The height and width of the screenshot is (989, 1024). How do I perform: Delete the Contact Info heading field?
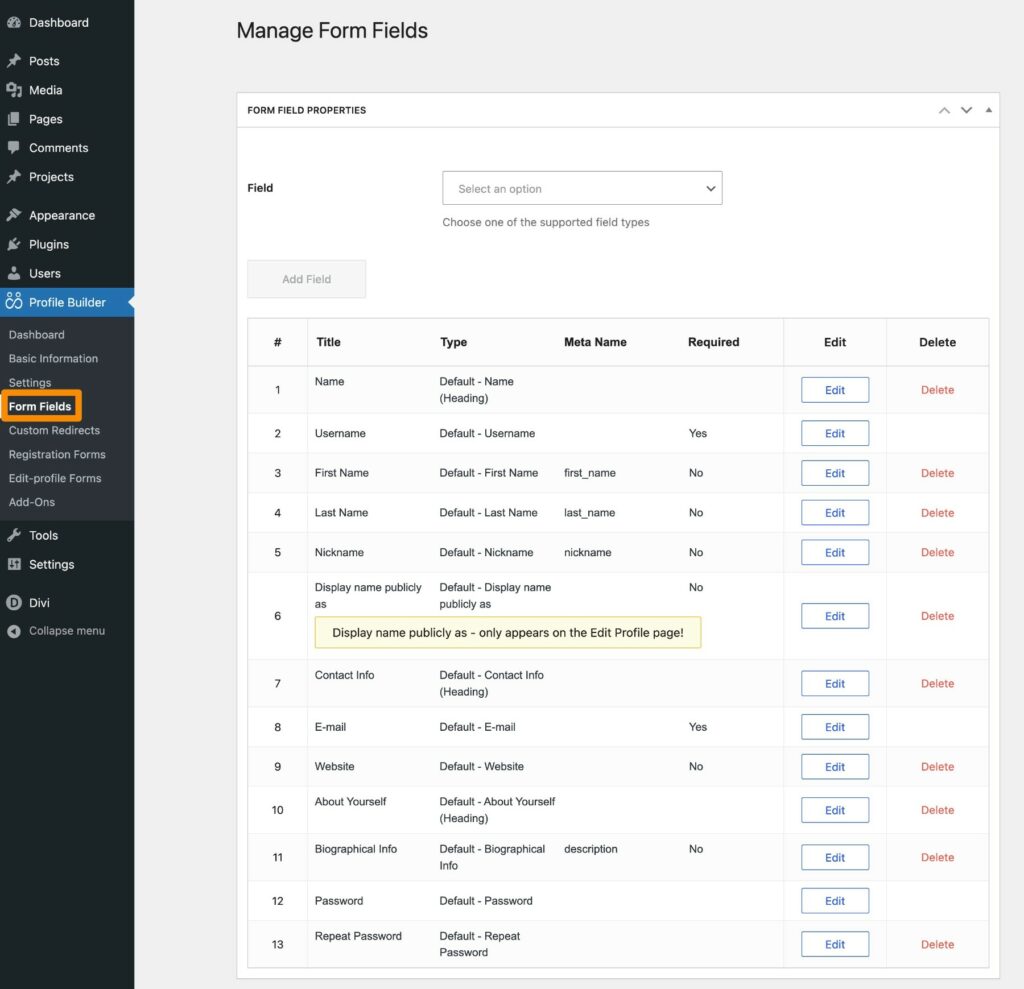click(937, 683)
